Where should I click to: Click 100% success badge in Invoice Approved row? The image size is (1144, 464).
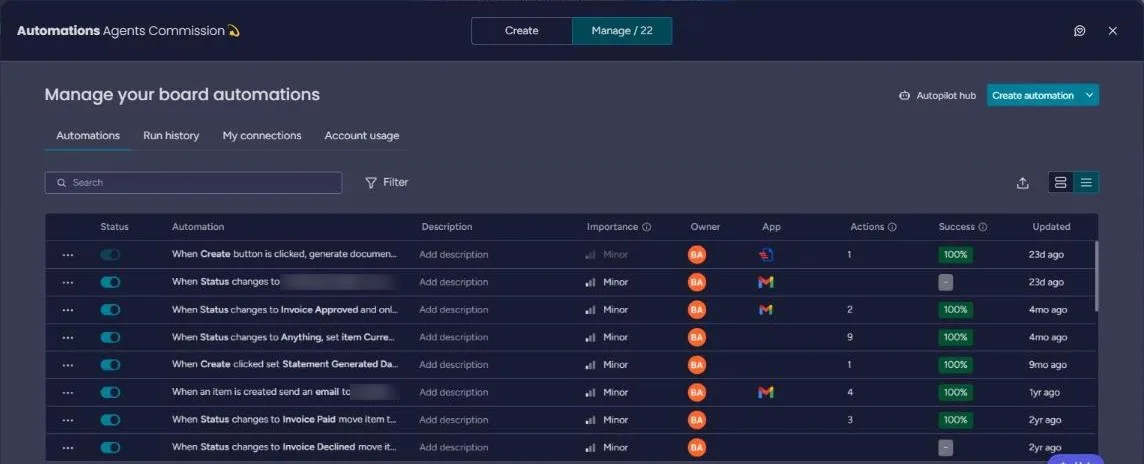point(955,310)
